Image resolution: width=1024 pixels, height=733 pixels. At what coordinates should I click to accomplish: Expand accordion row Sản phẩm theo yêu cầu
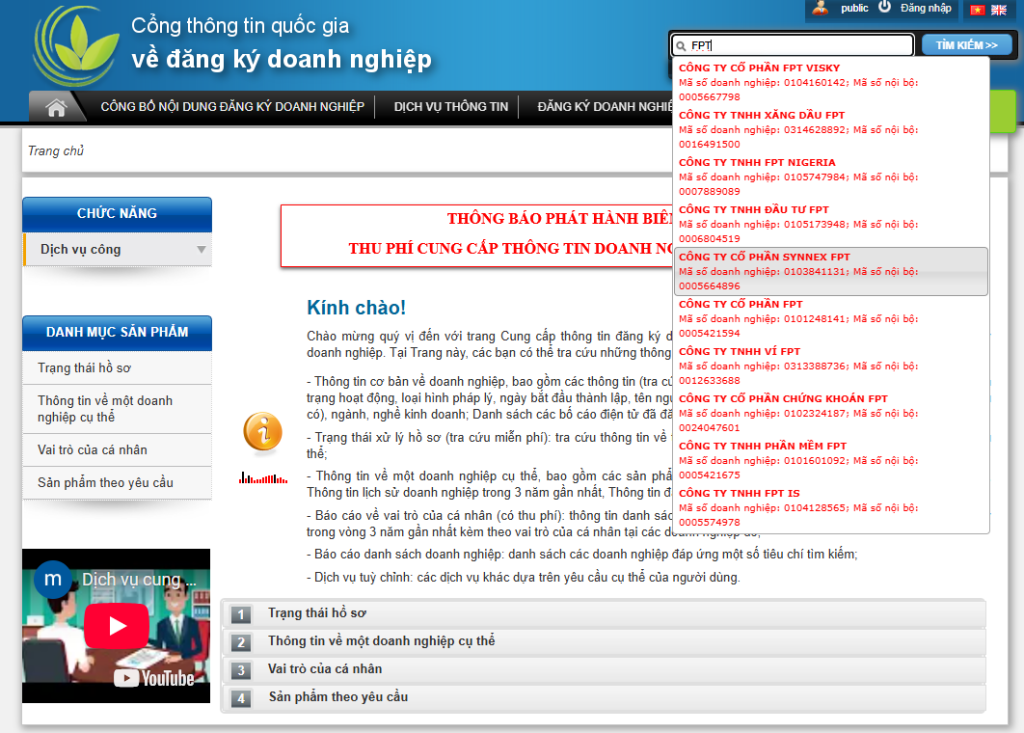pos(604,698)
